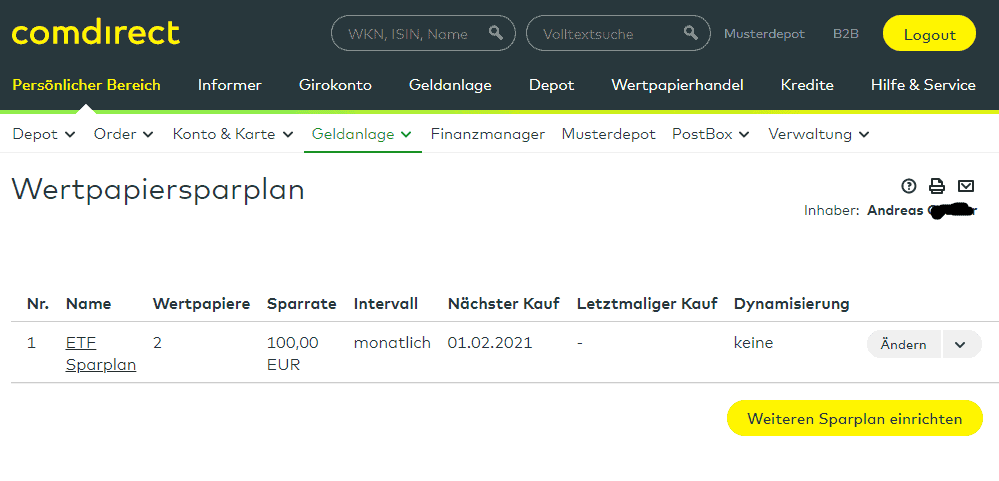Screen dimensions: 999x481
Task: Click the comdirect logo
Action: pos(96,33)
